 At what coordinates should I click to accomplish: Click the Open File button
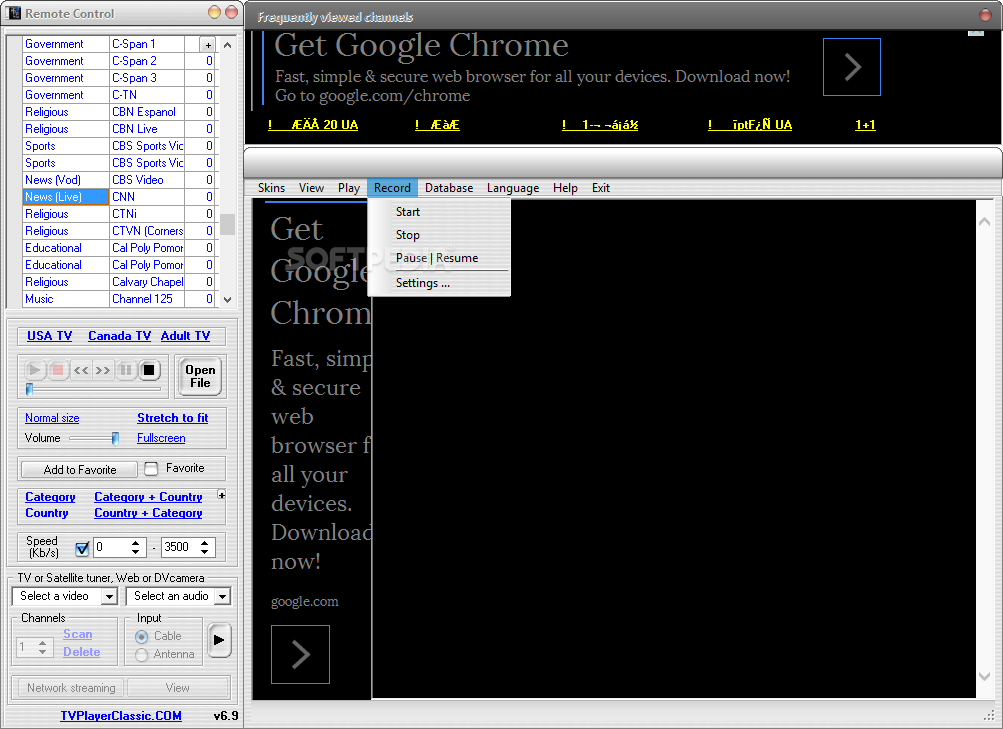coord(200,376)
